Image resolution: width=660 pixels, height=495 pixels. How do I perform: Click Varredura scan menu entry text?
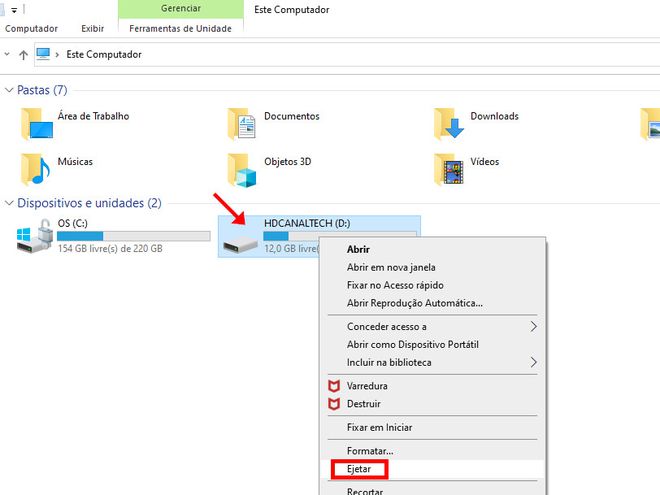point(367,386)
